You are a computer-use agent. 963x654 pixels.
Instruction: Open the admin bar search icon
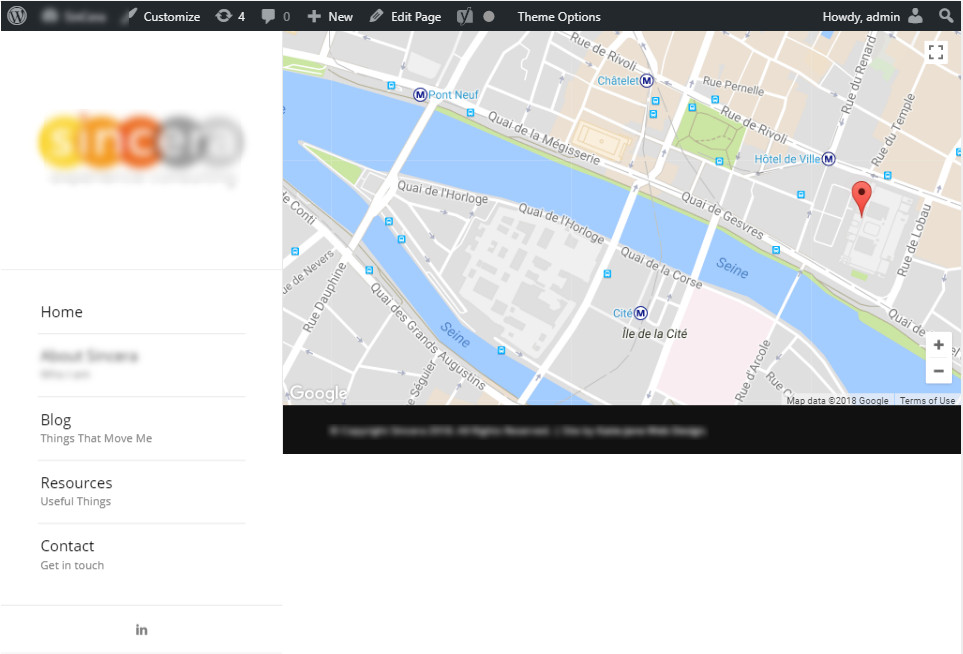[946, 15]
